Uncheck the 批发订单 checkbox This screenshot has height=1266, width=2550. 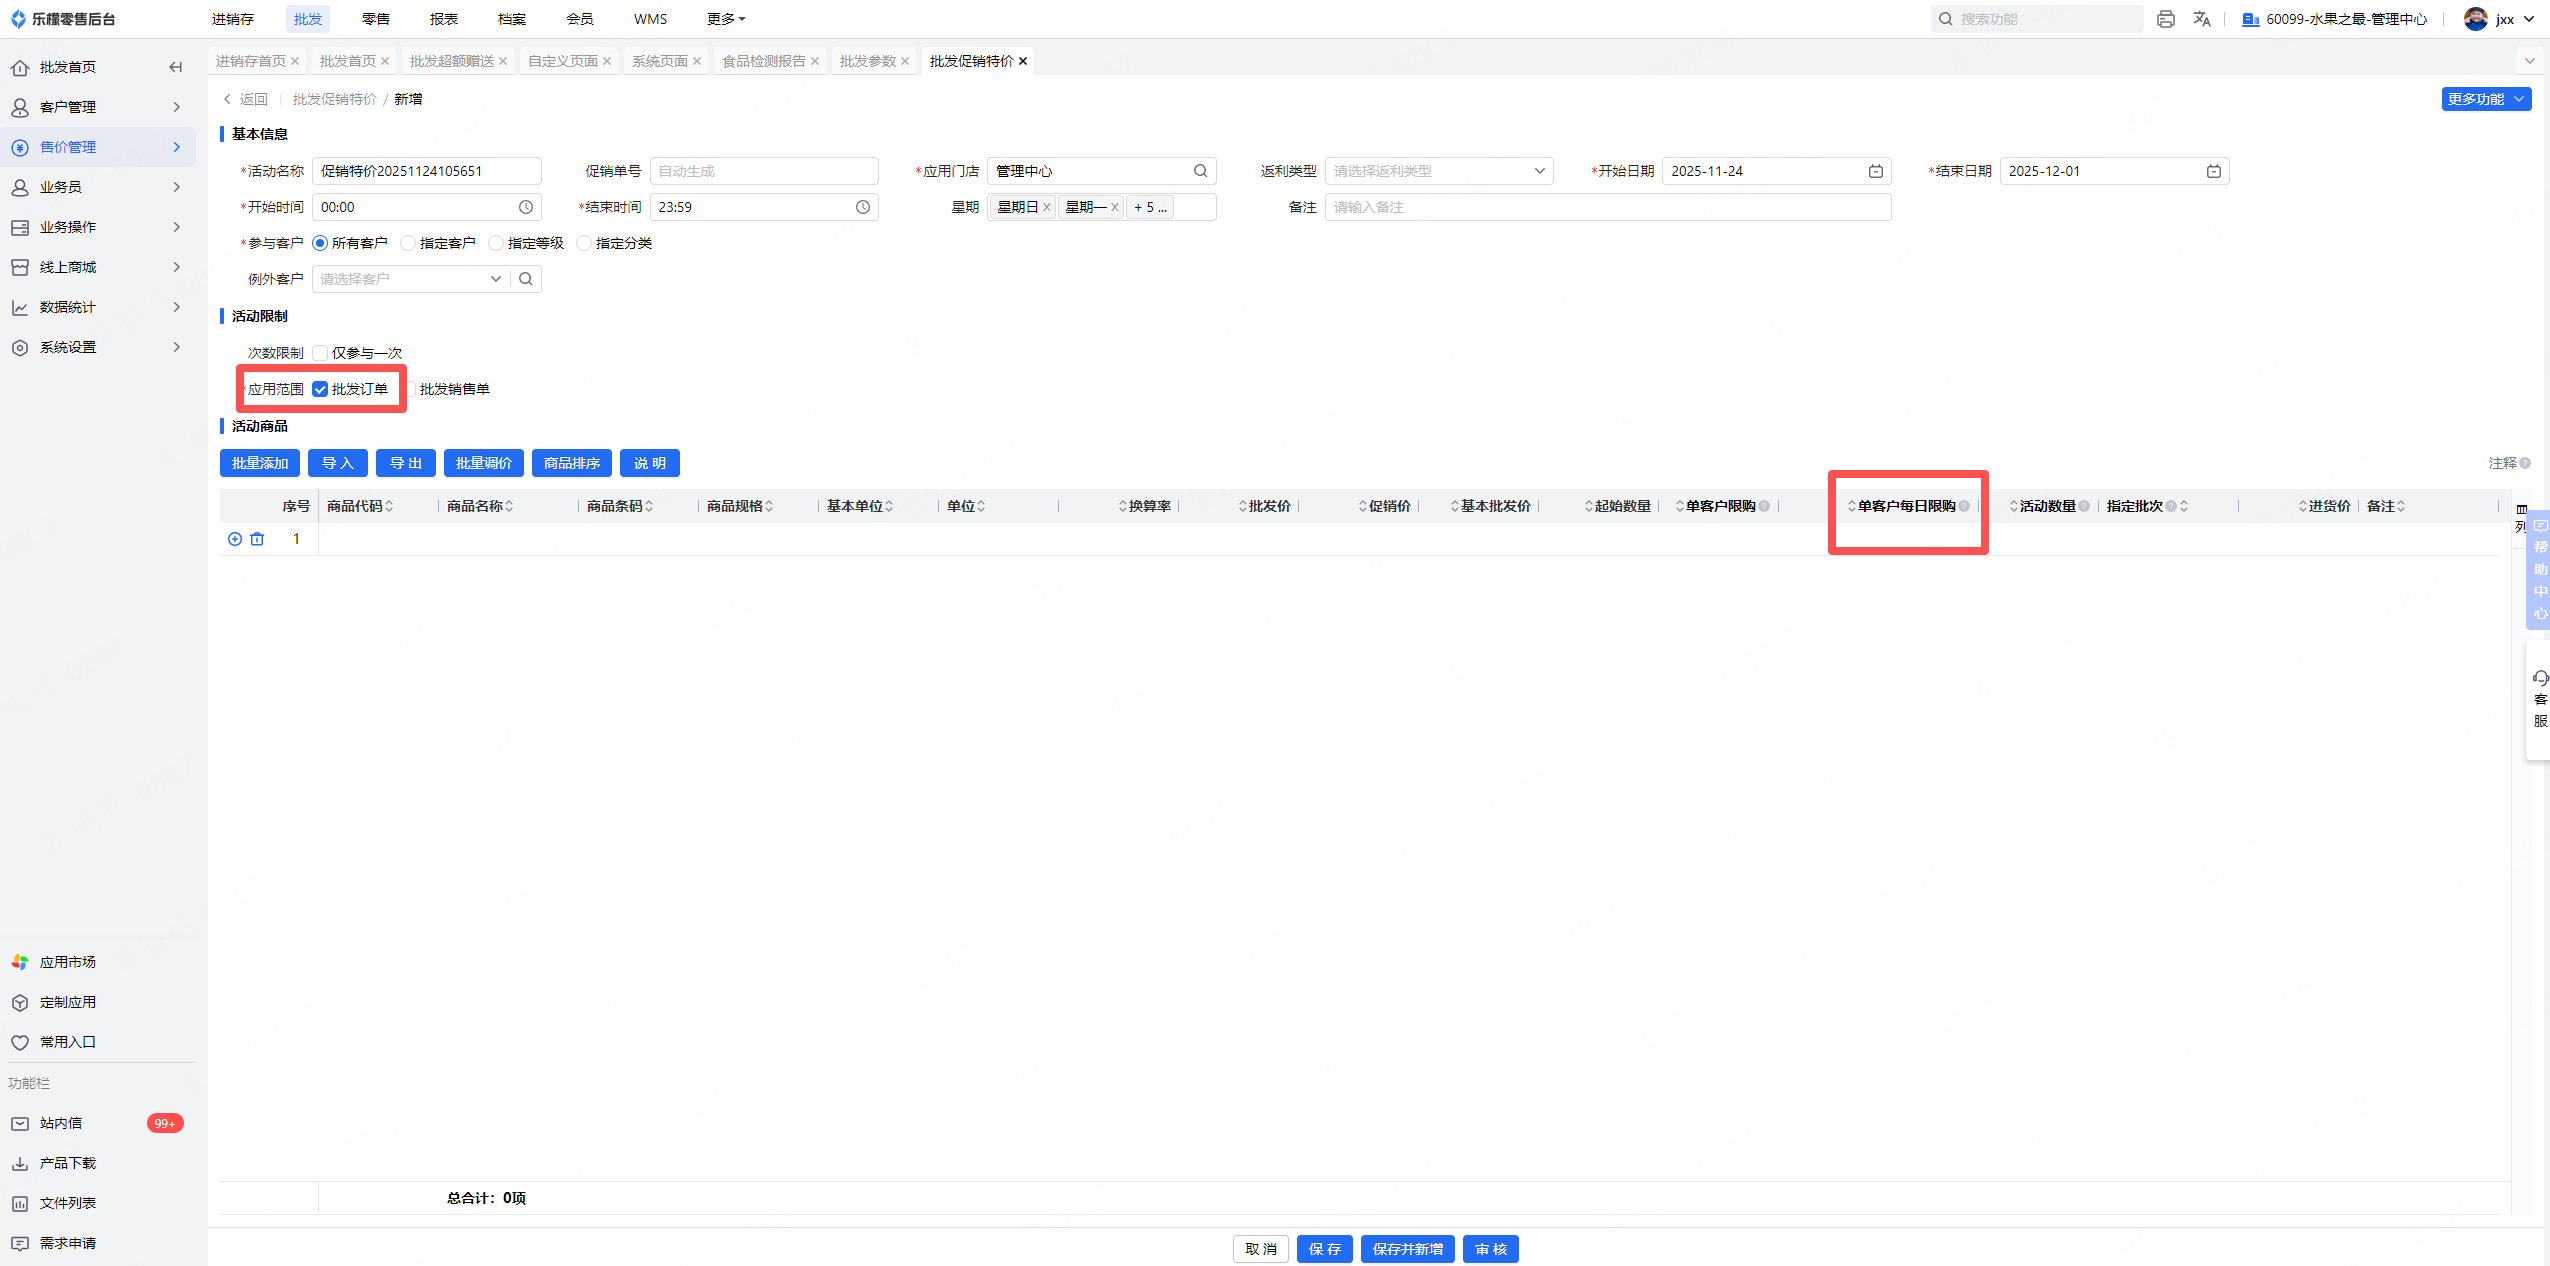(320, 389)
